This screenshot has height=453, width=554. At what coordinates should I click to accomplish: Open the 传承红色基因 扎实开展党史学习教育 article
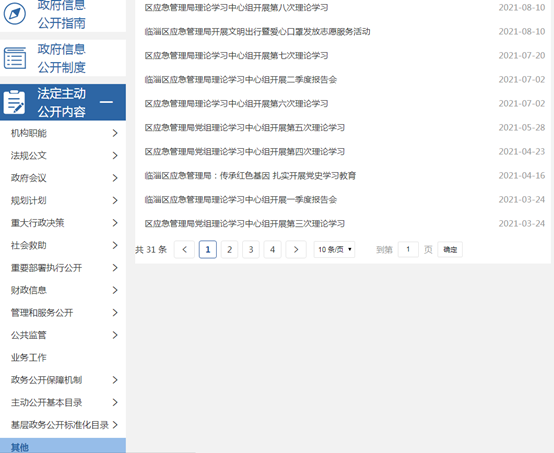(250, 176)
